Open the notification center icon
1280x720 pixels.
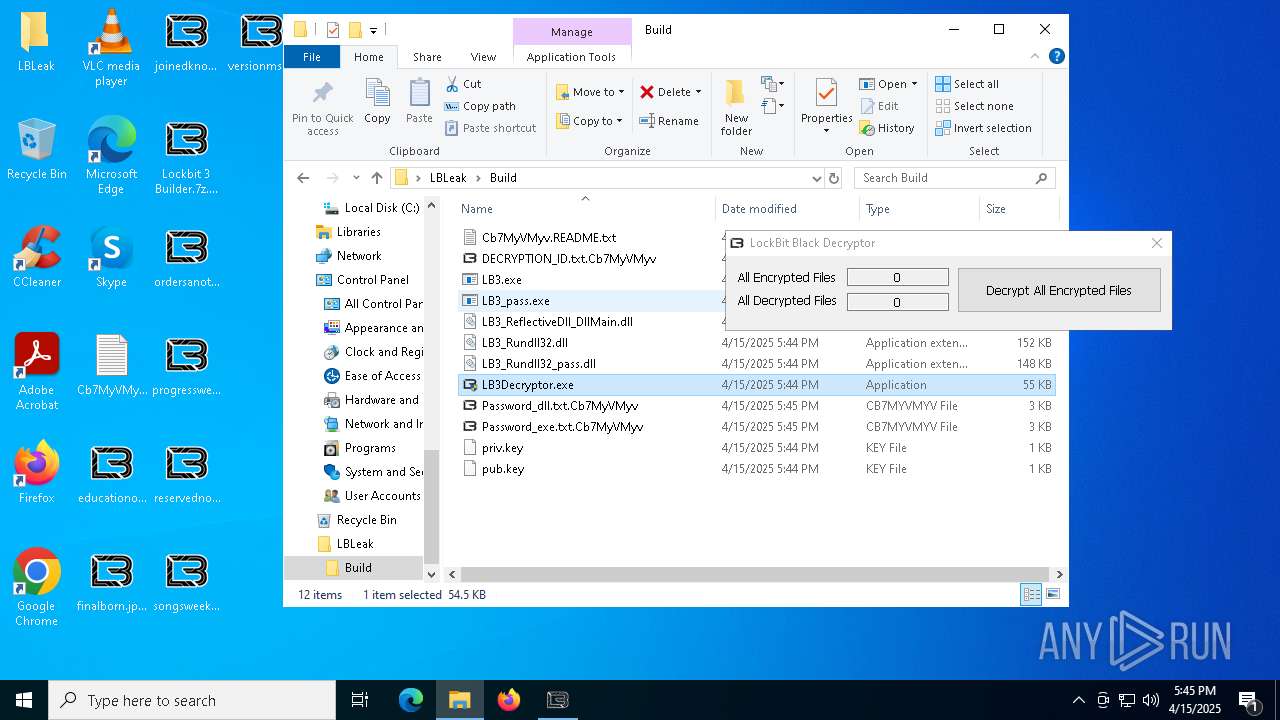coord(1248,700)
